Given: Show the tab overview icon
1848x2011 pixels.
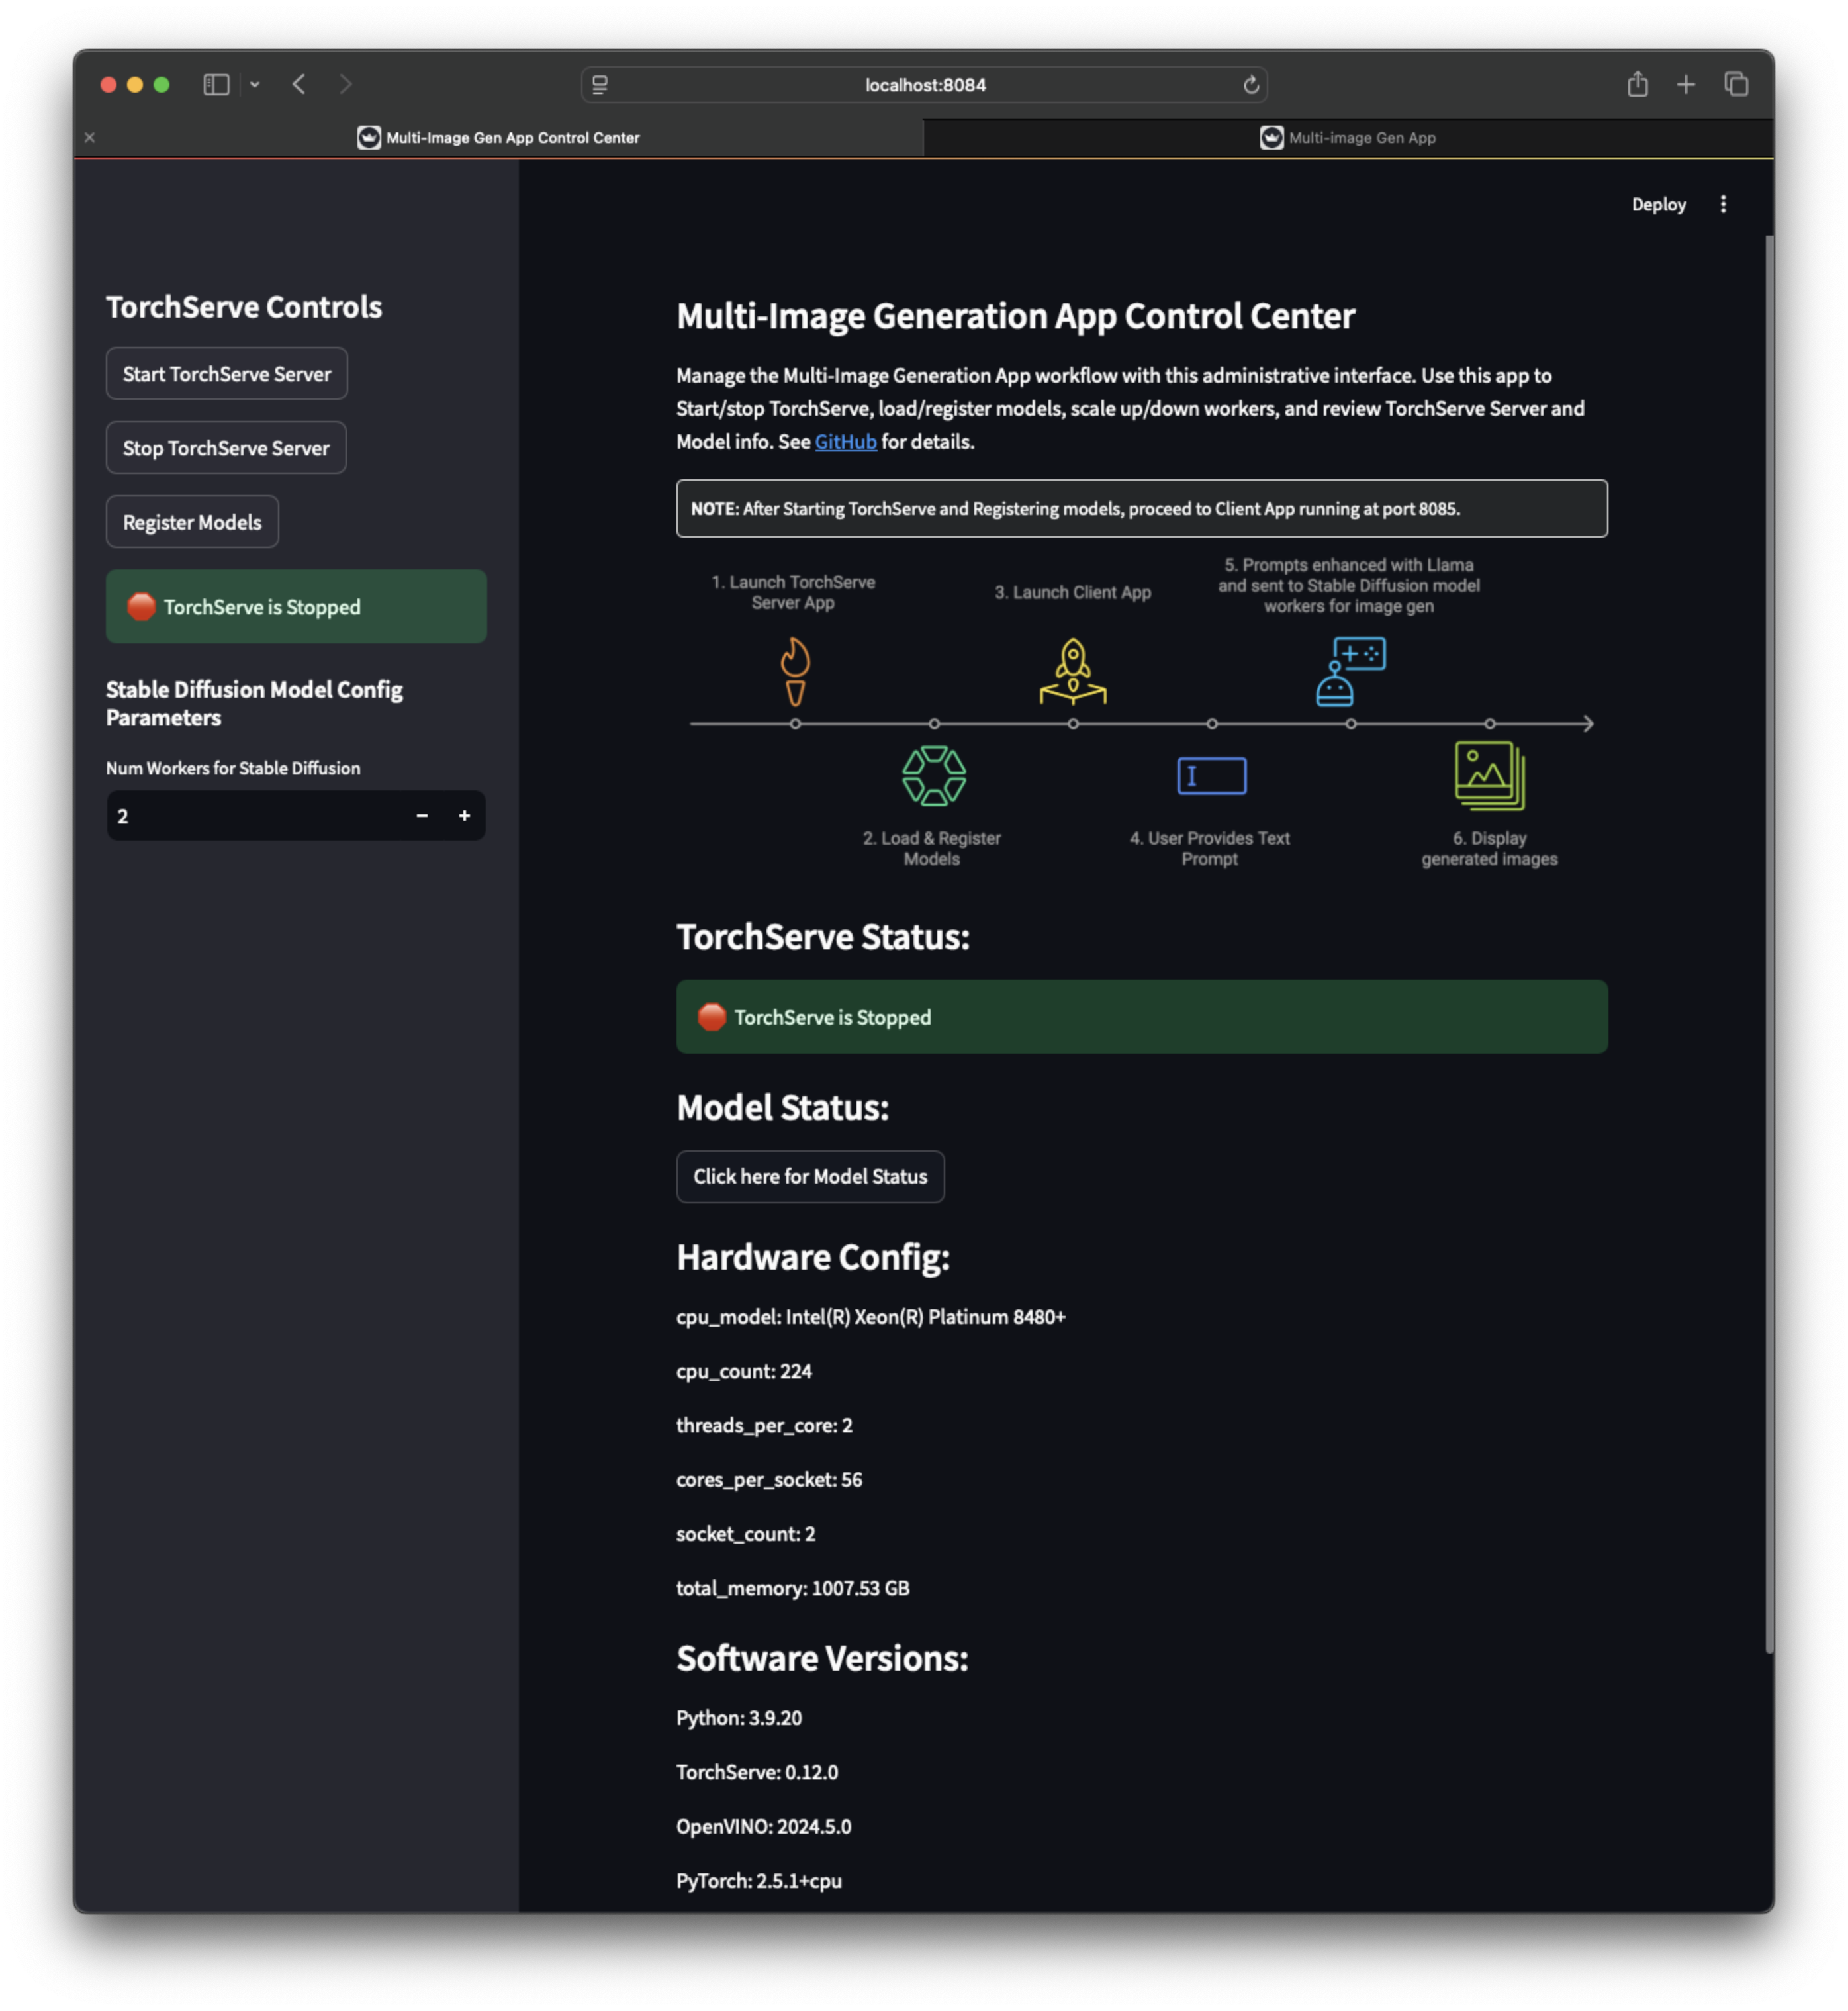Looking at the screenshot, I should 1736,85.
